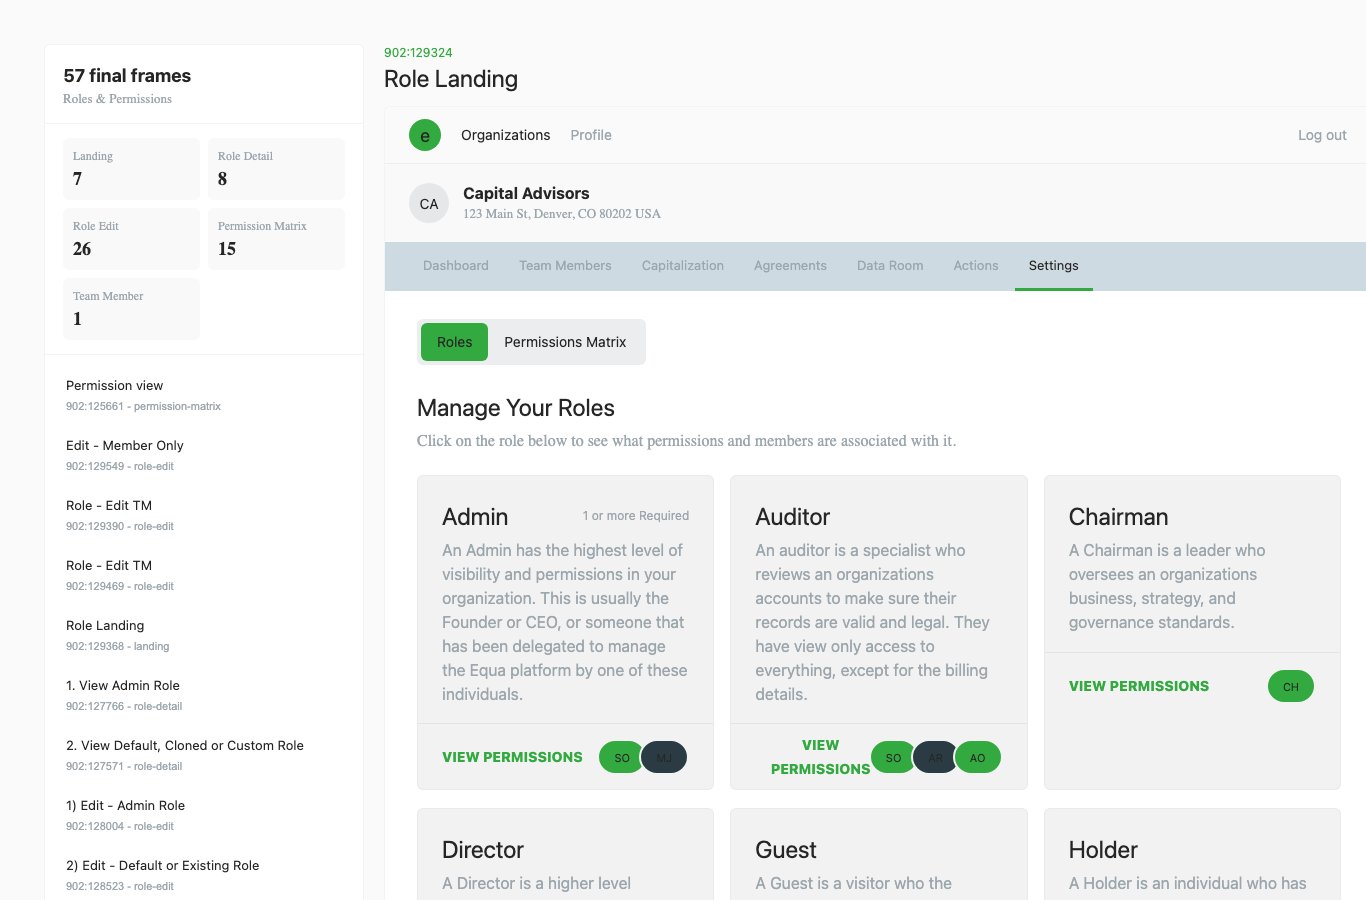Open the Agreements tab
Screen dimensions: 1366x900
click(790, 266)
